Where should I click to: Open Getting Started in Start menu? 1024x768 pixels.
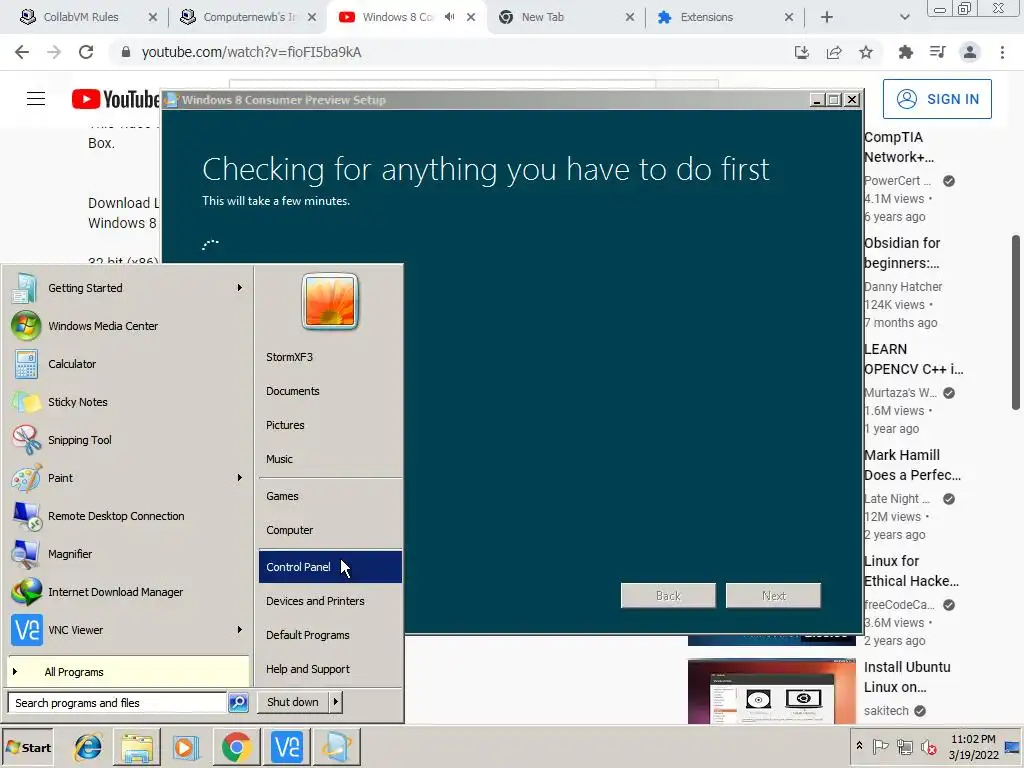[x=127, y=288]
